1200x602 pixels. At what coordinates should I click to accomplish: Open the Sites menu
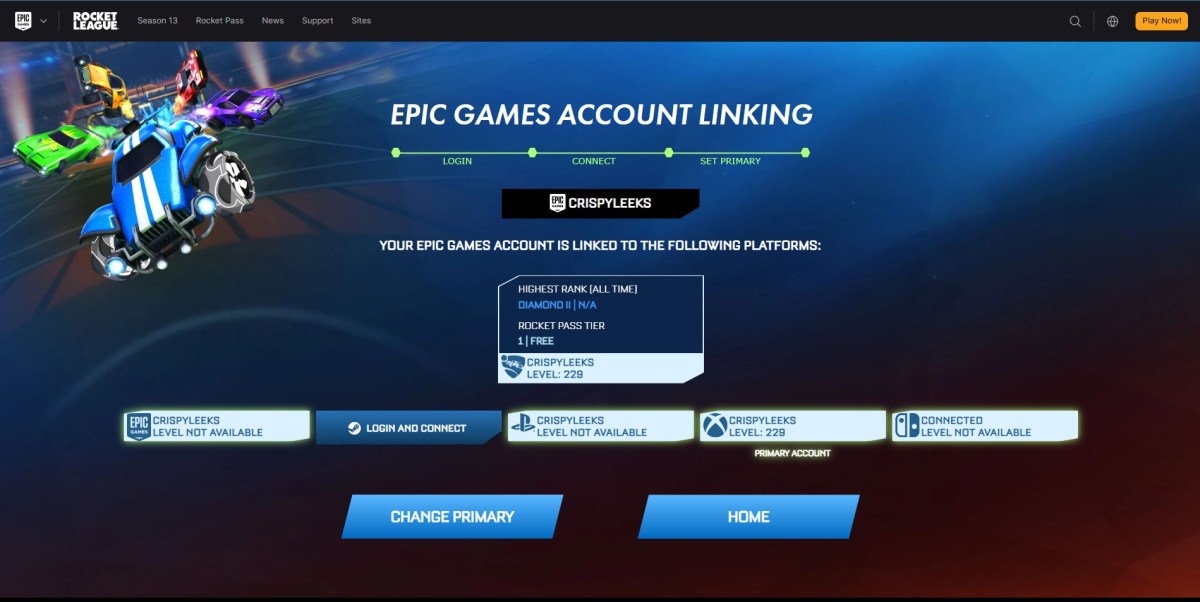coord(361,21)
